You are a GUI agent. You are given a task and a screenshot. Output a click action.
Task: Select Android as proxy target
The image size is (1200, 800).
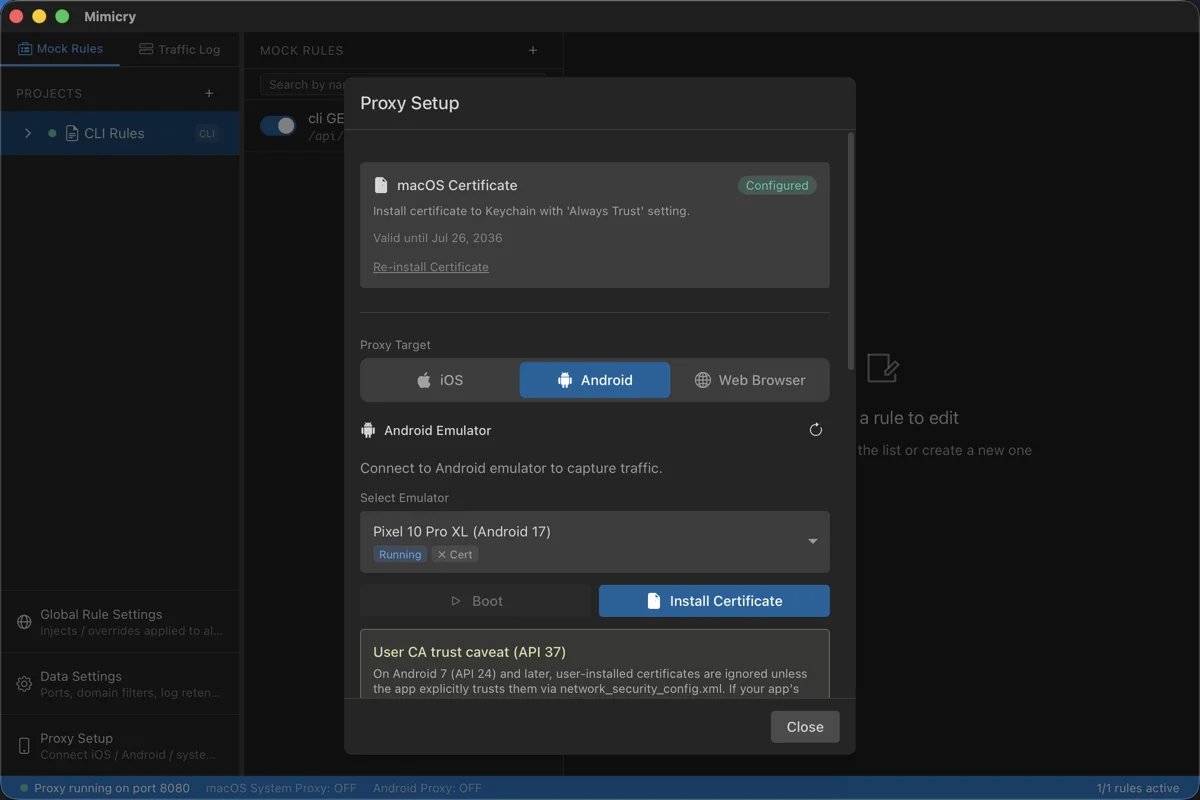[595, 380]
